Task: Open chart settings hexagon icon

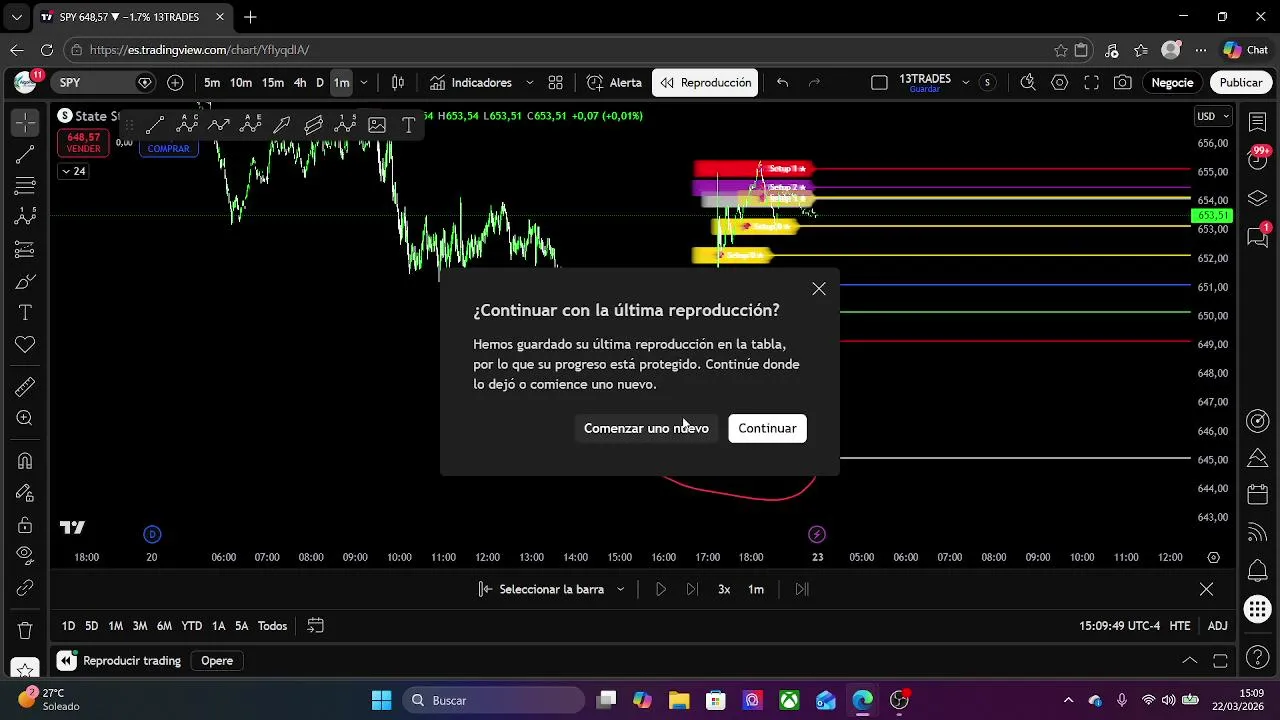Action: [1060, 83]
